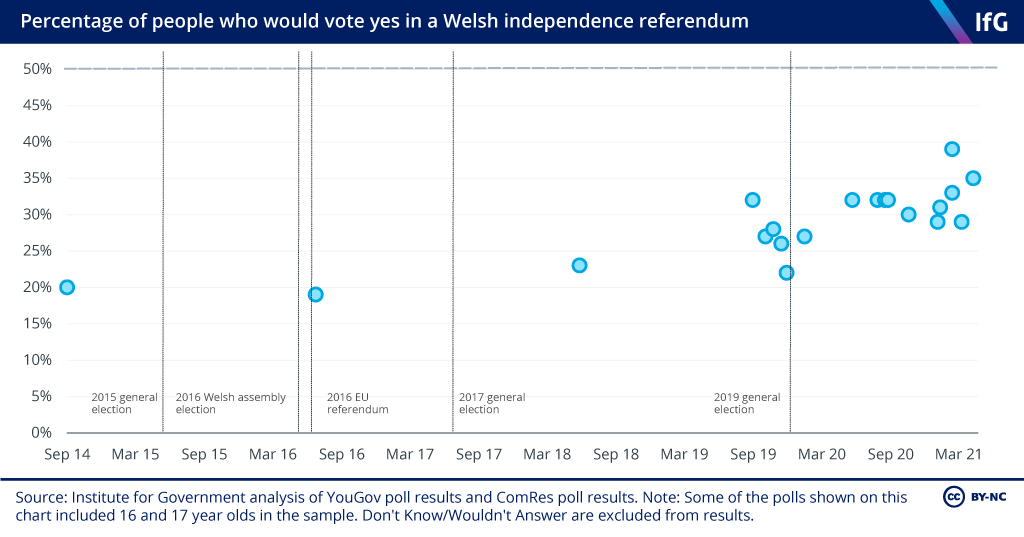Select the Sep 14 data point at 20%
Image resolution: width=1024 pixels, height=537 pixels.
point(67,287)
